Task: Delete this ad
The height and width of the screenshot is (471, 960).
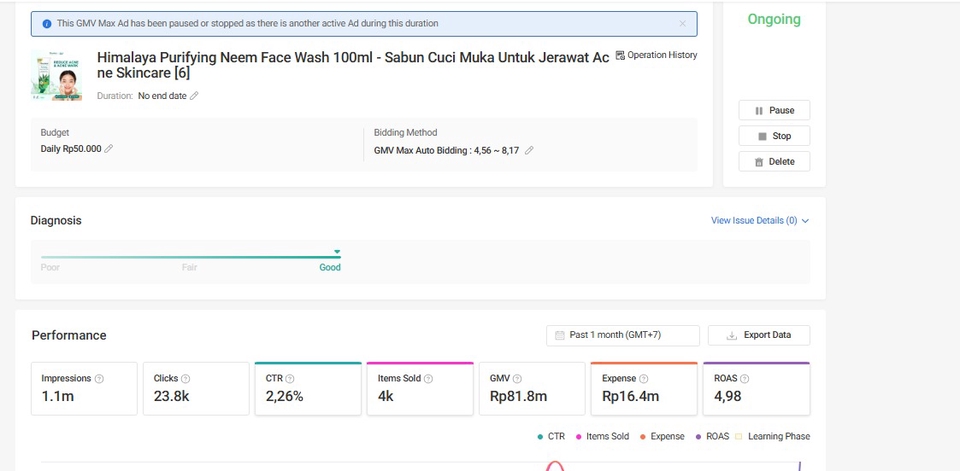Action: tap(774, 162)
